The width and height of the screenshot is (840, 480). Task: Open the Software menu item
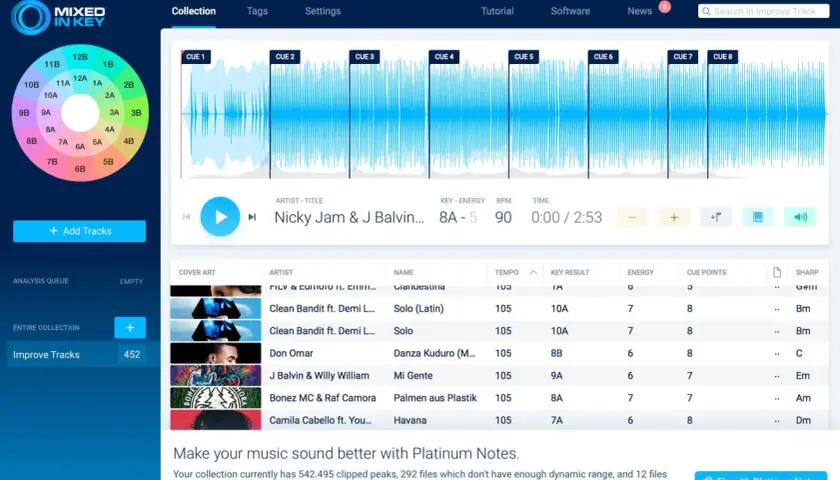click(570, 11)
